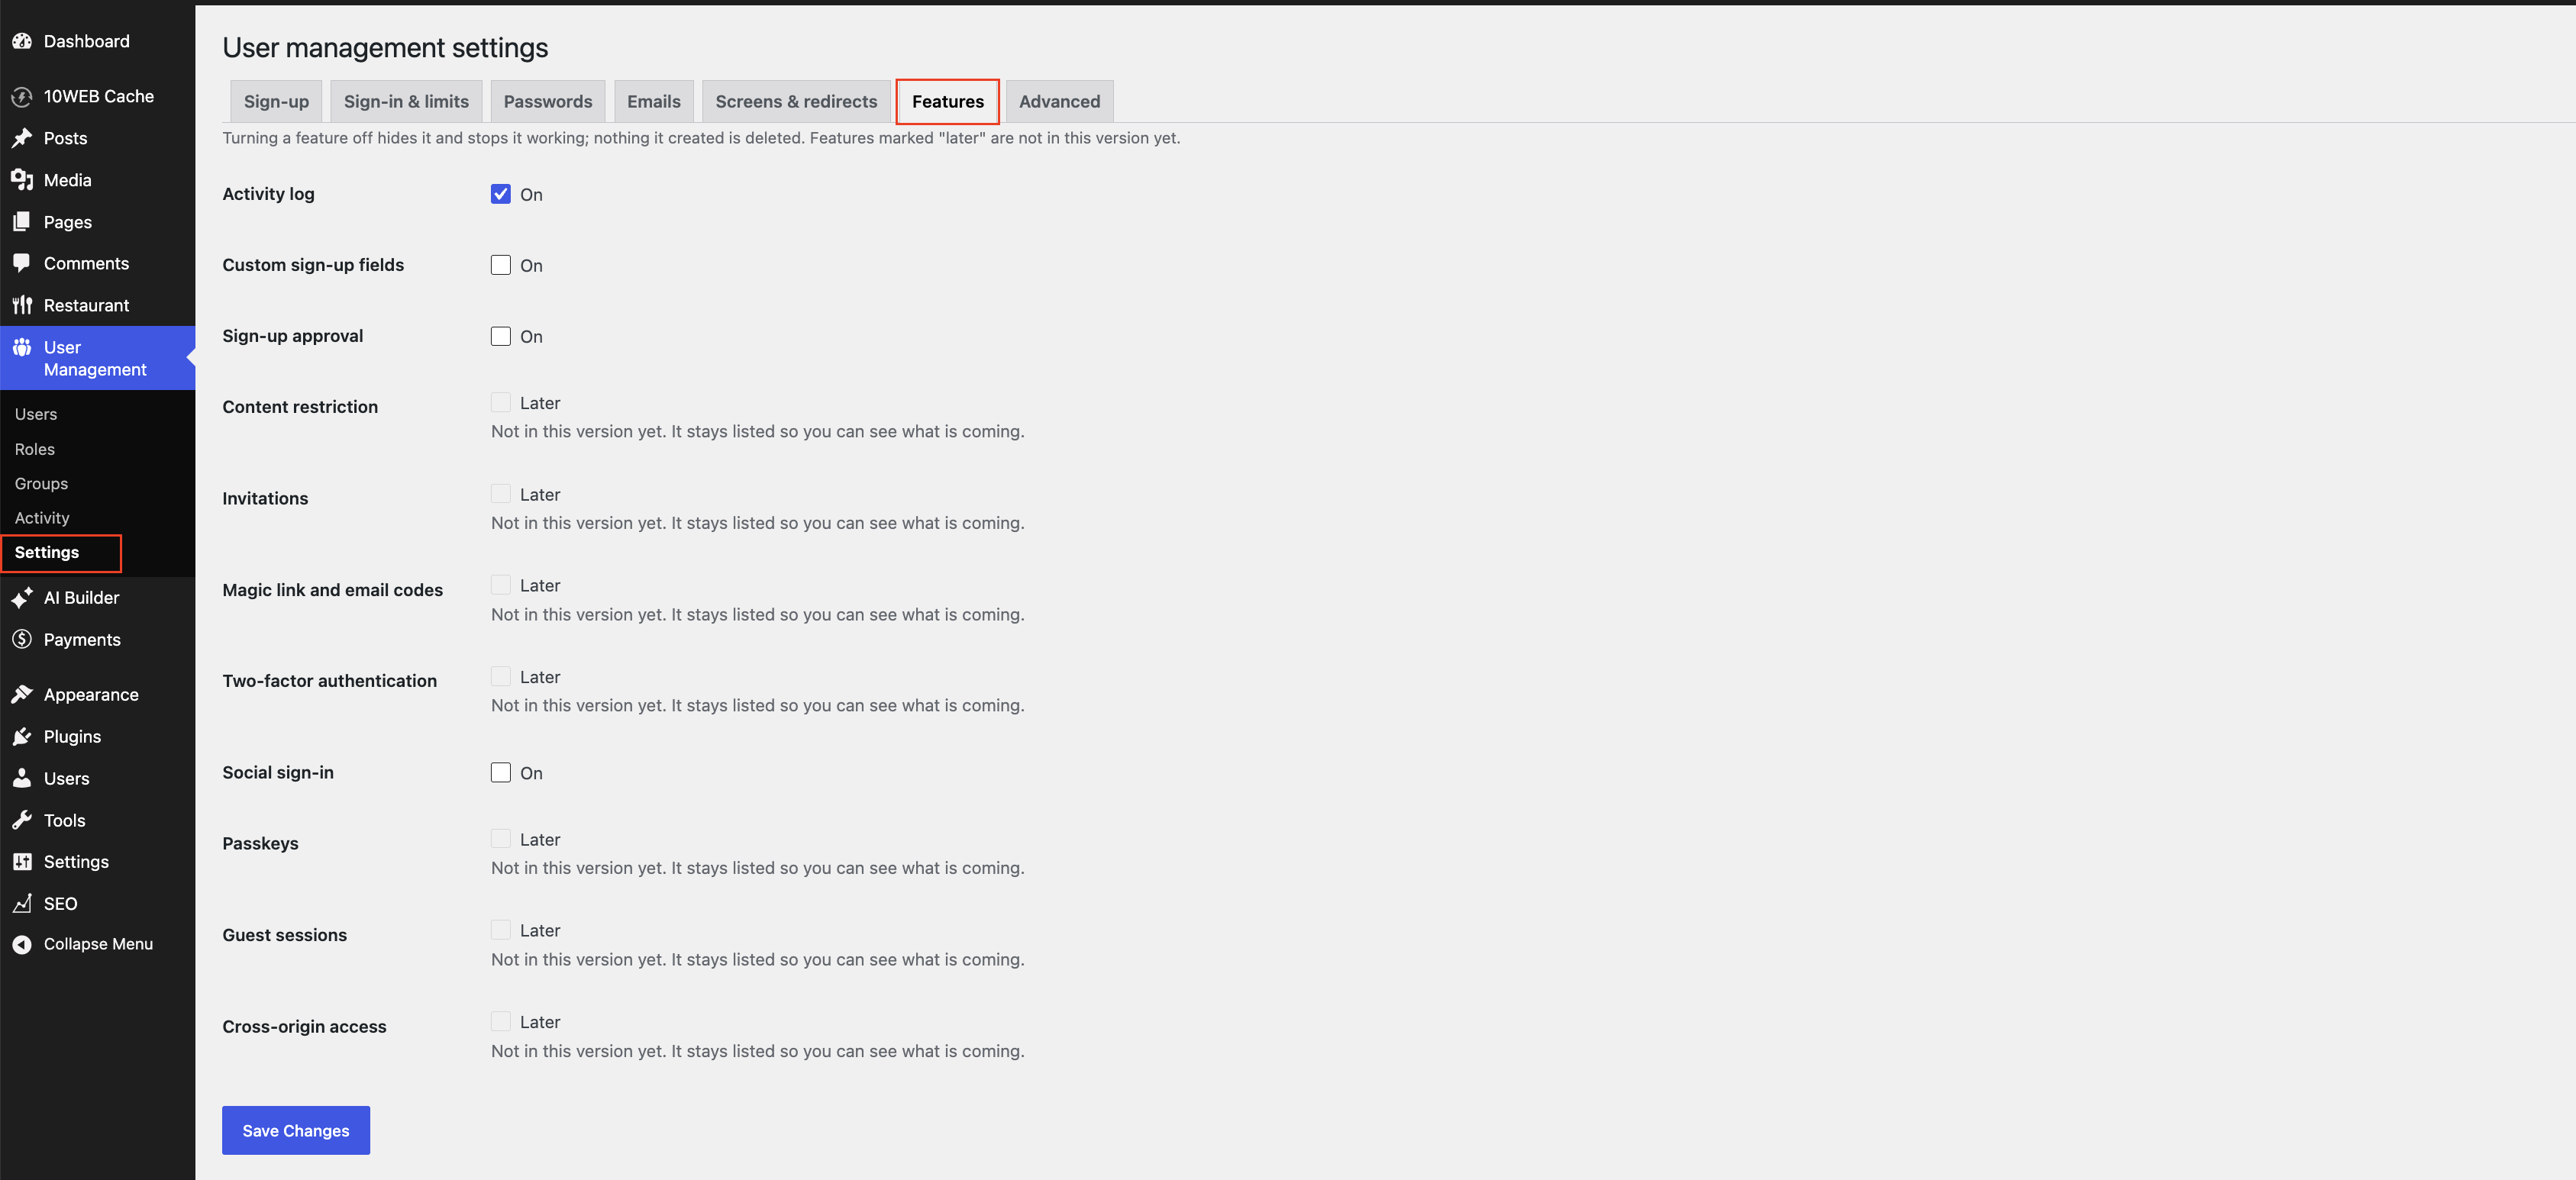The width and height of the screenshot is (2576, 1180).
Task: Enable the Social sign-in checkbox
Action: (x=501, y=772)
